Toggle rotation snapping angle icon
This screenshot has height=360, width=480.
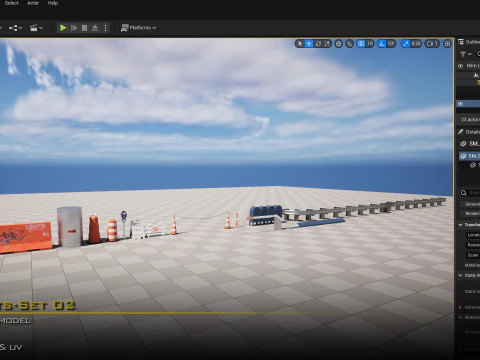click(382, 44)
